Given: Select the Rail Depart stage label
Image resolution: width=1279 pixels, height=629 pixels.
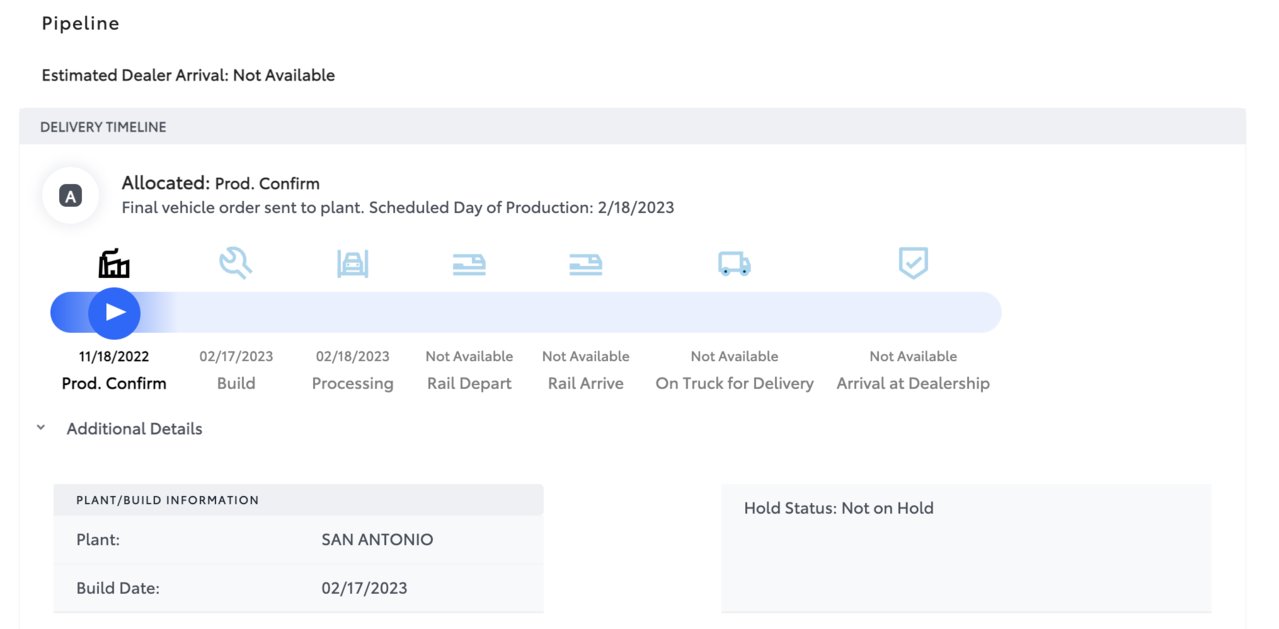Looking at the screenshot, I should click(x=469, y=383).
